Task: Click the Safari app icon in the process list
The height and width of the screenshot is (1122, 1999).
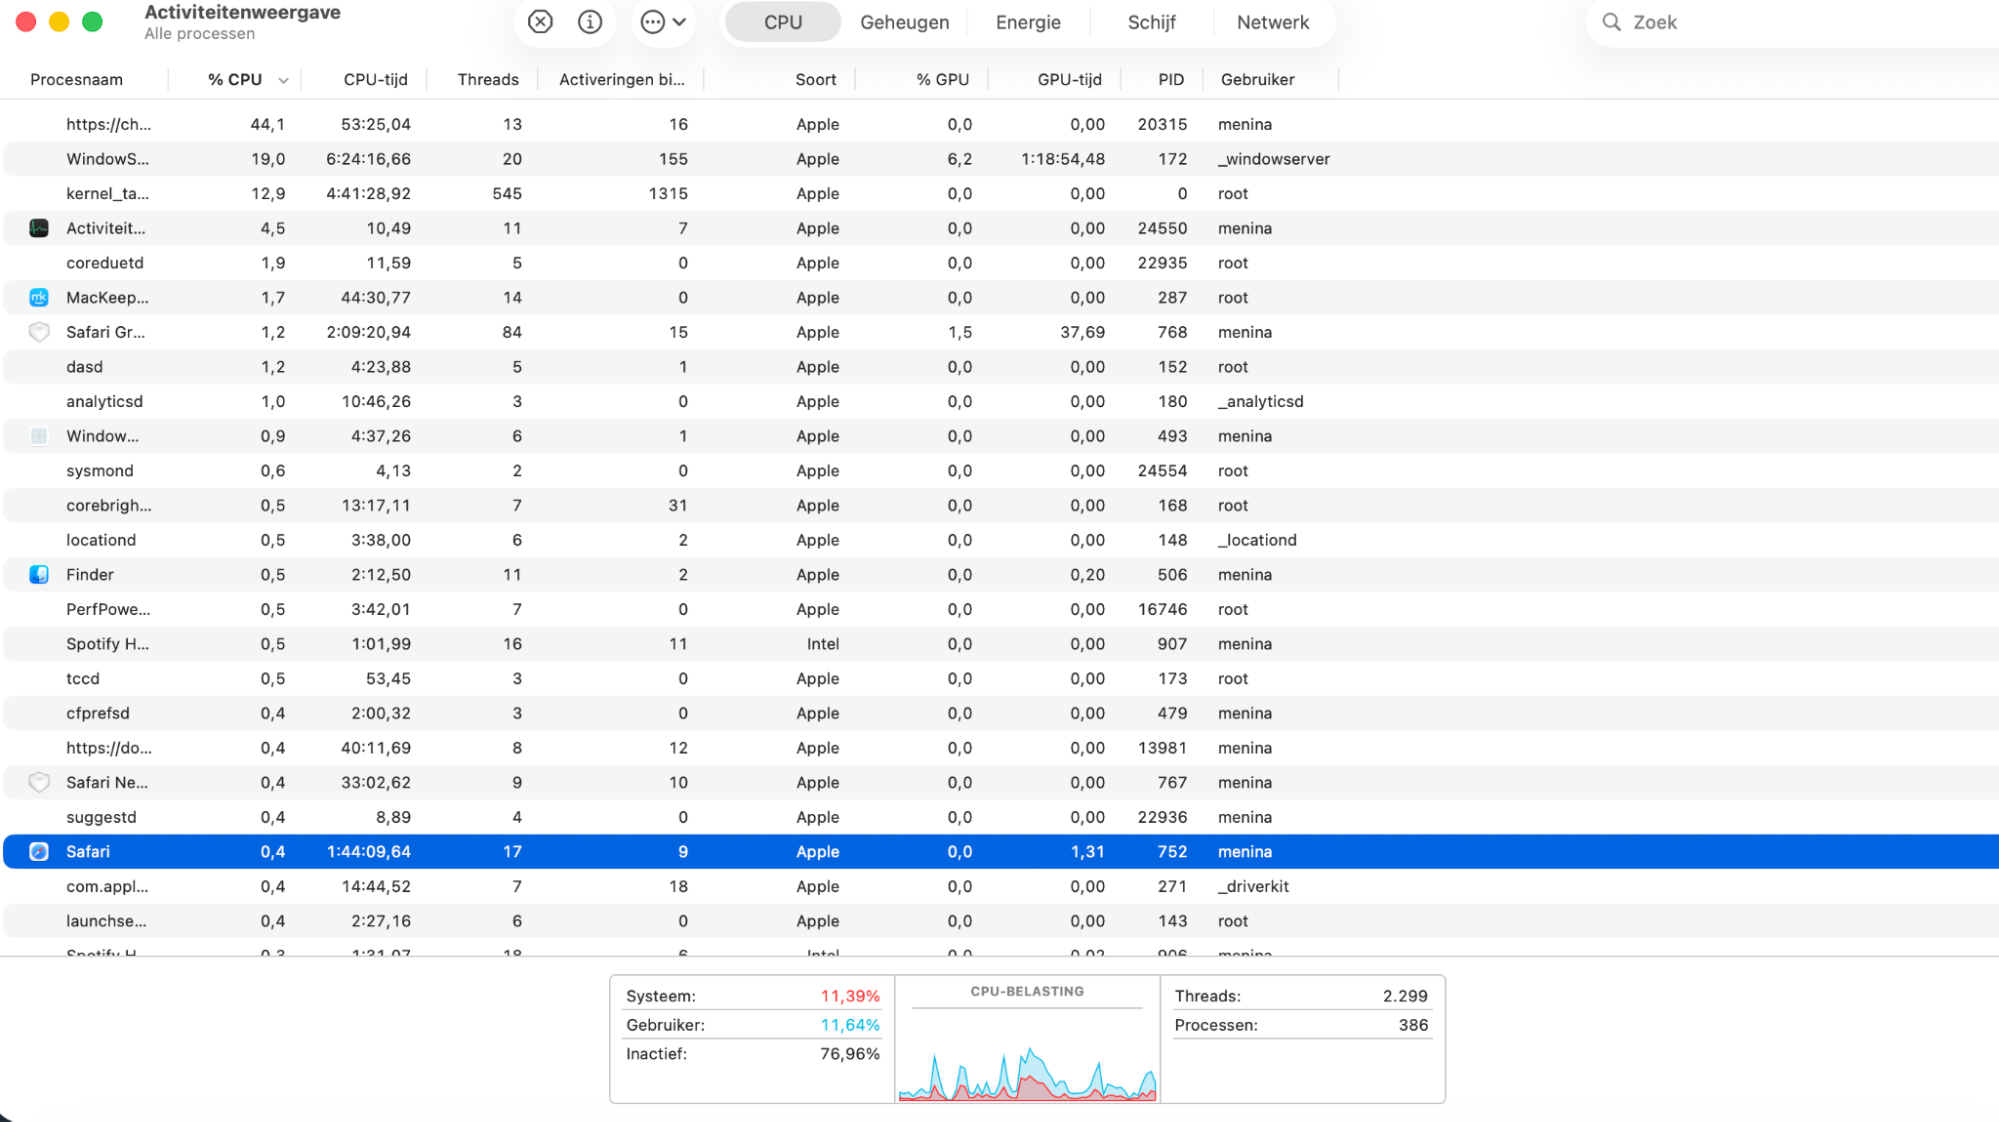Action: click(x=39, y=851)
